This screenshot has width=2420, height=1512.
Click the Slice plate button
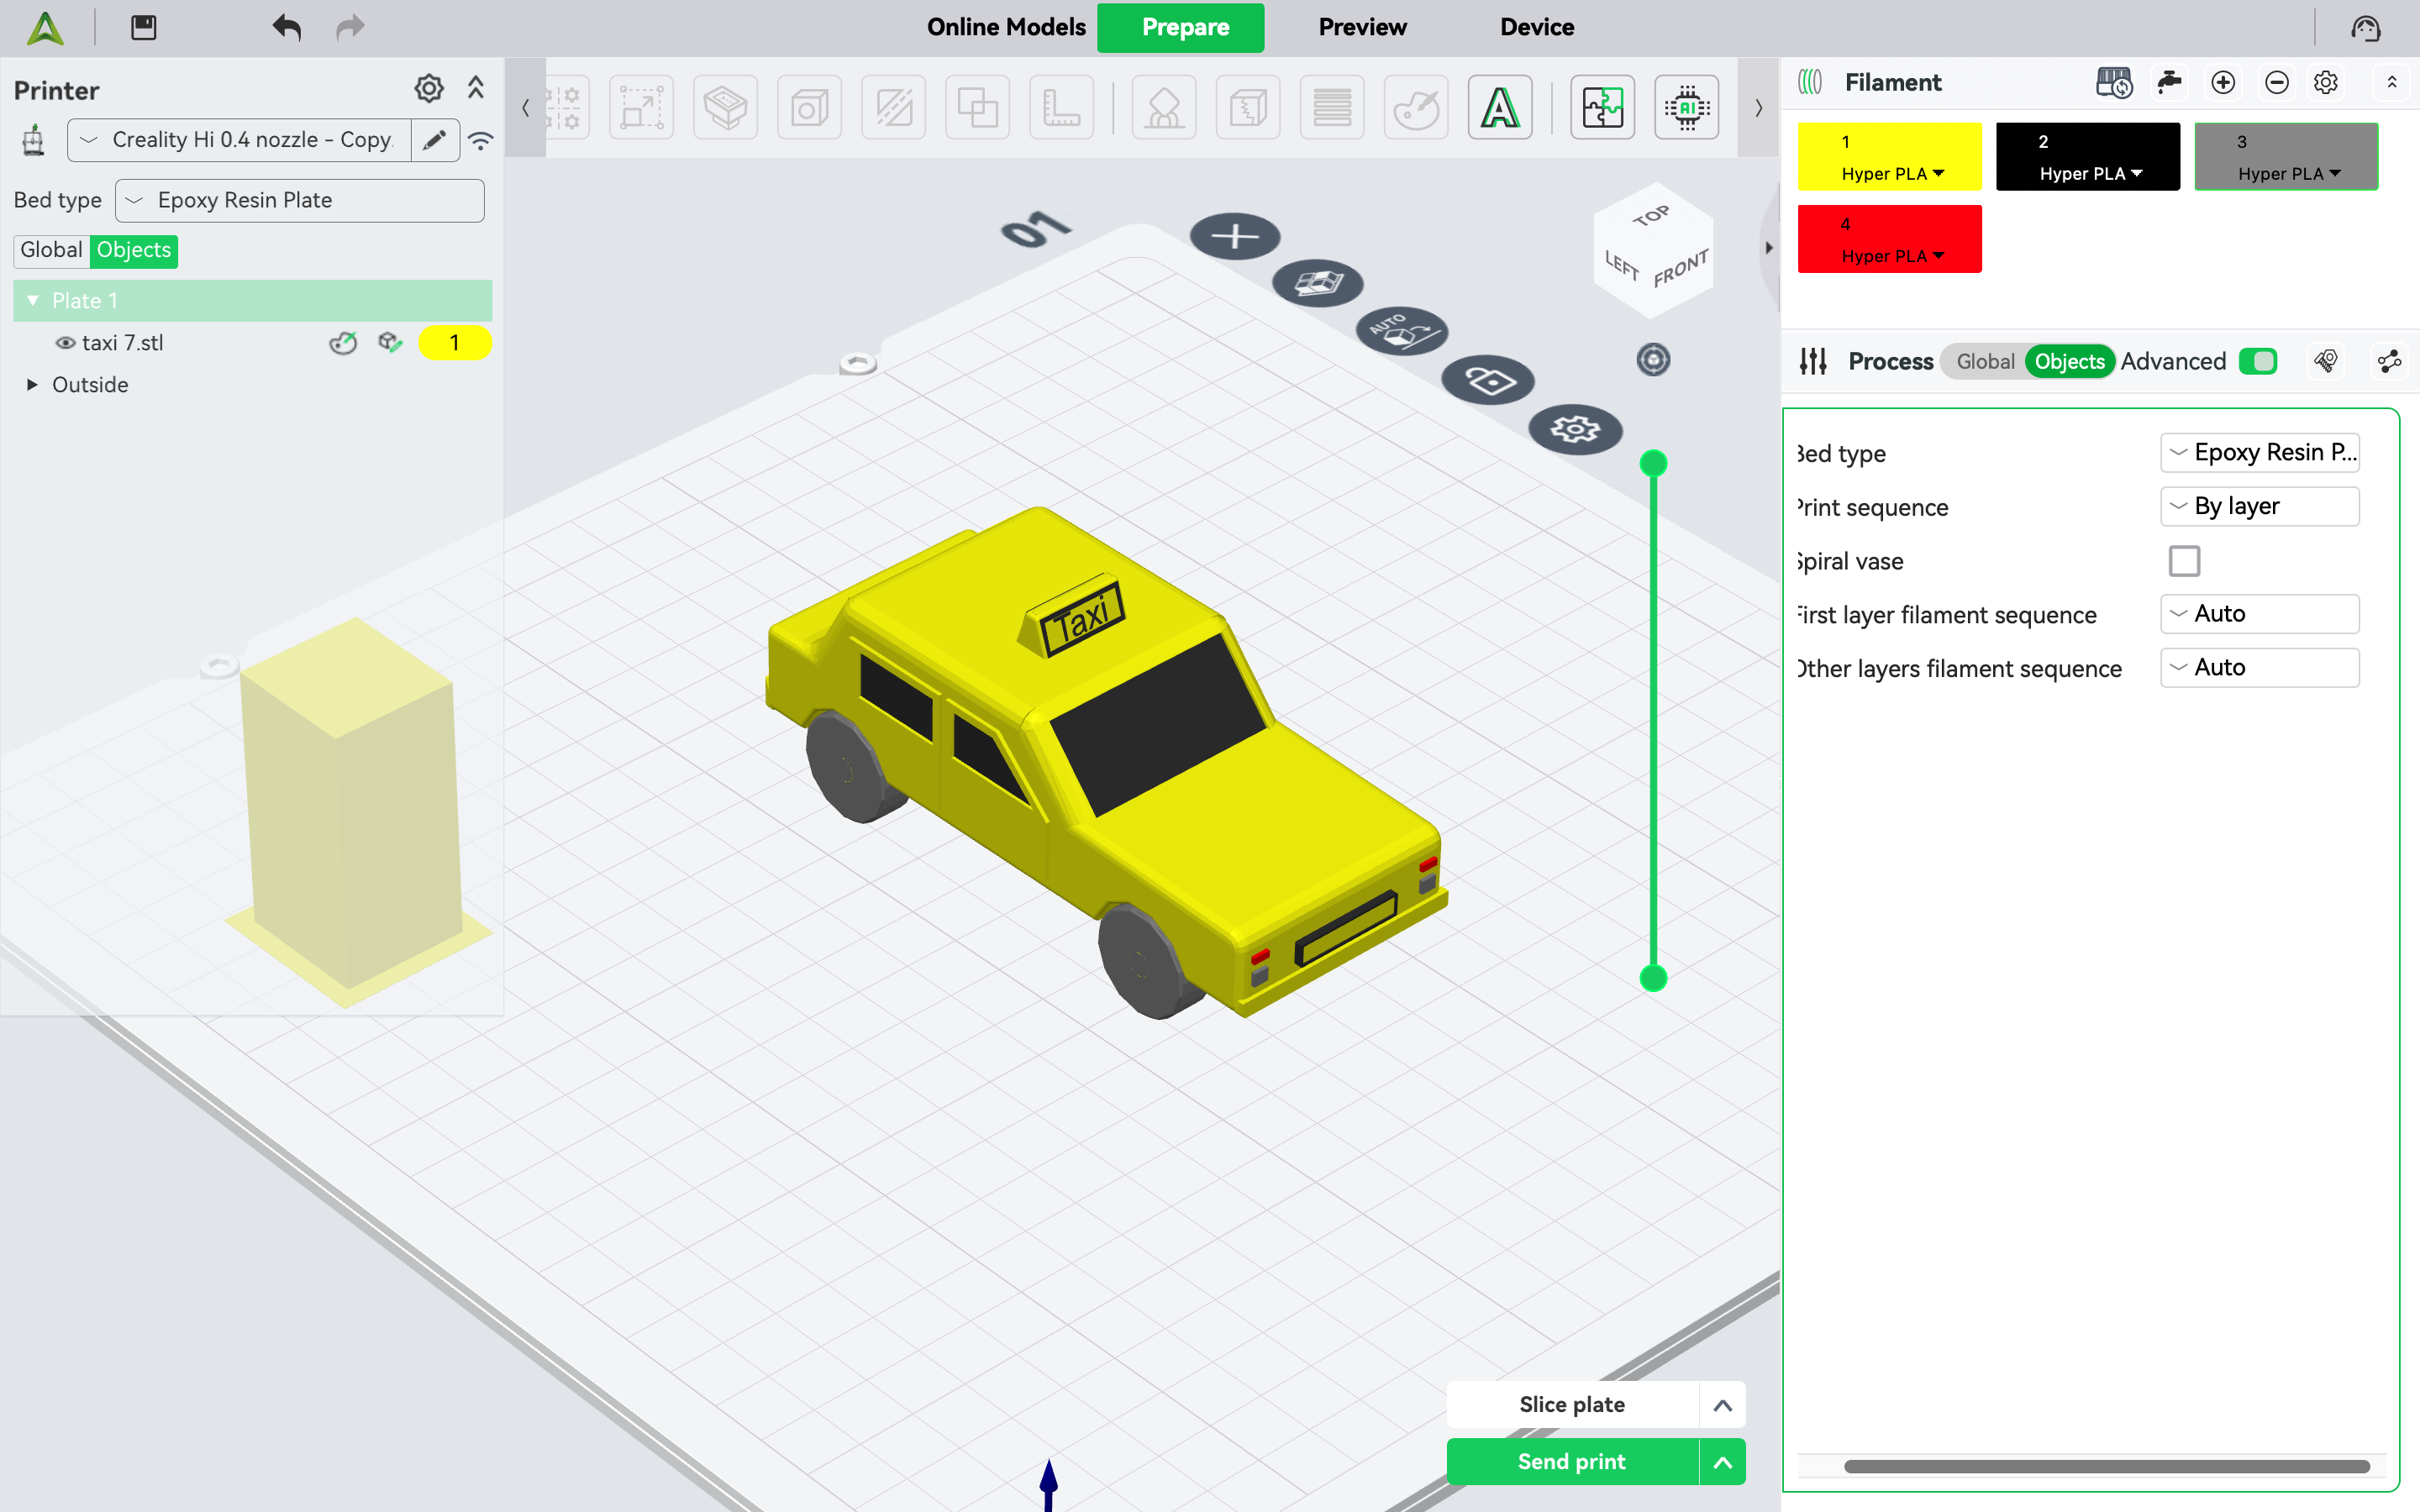pyautogui.click(x=1572, y=1404)
